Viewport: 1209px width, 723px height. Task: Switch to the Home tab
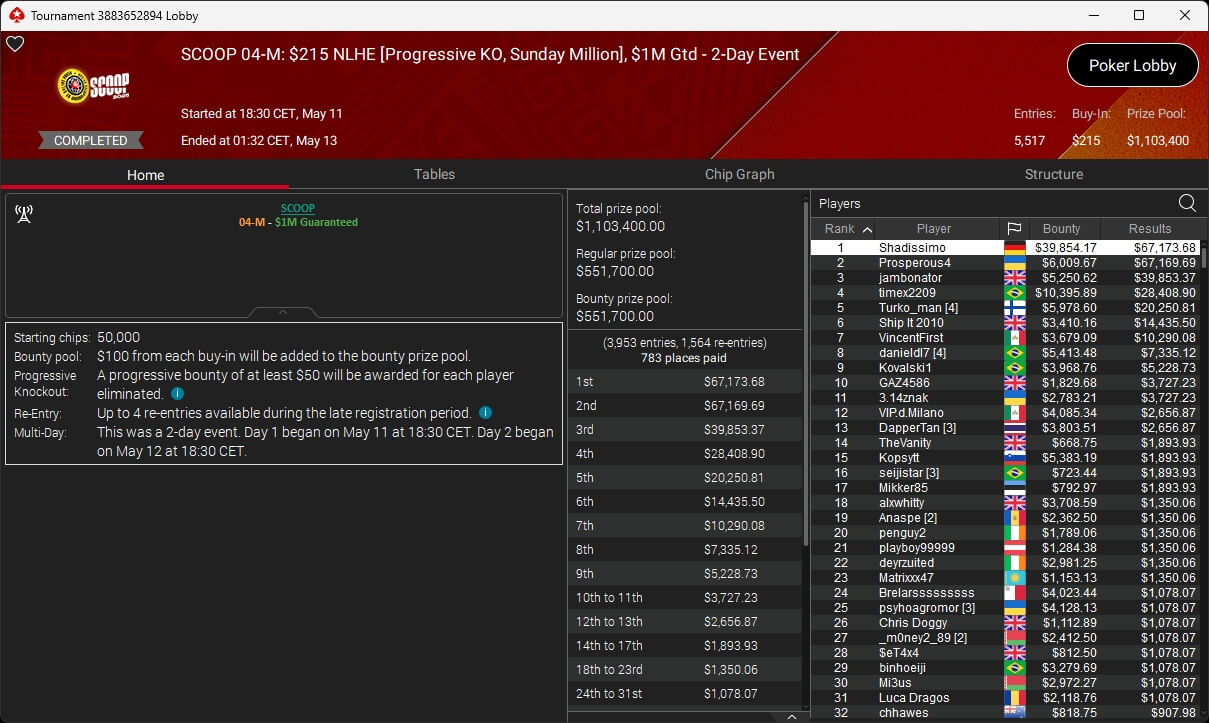(x=145, y=174)
